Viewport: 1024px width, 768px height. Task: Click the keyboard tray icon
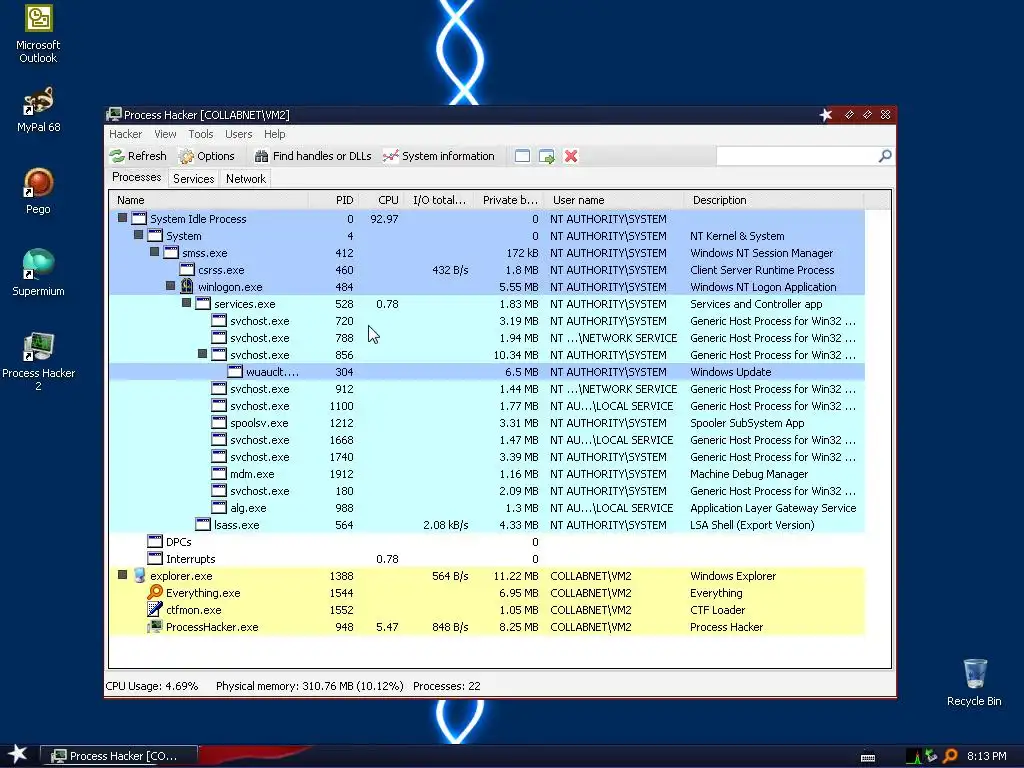[868, 757]
